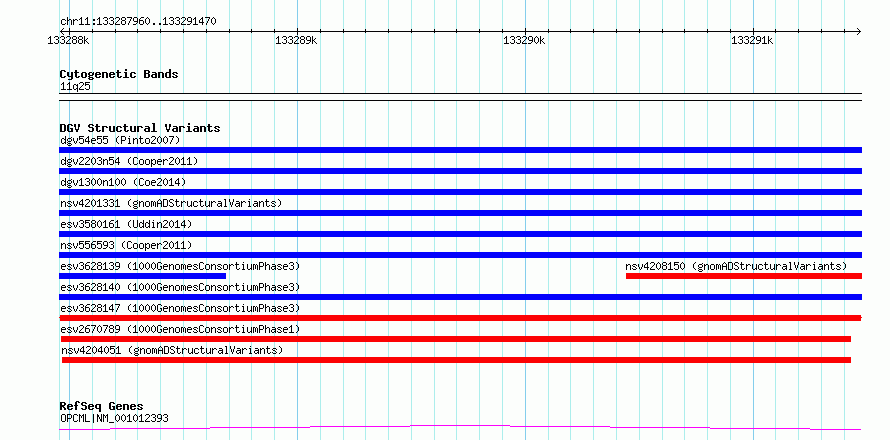Viewport: 890px width, 440px height.
Task: Click the 133290k ruler label
Action: coord(524,40)
